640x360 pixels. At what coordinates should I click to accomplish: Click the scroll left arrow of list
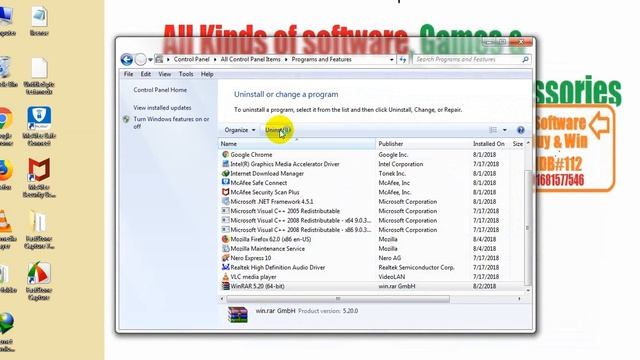pos(222,299)
